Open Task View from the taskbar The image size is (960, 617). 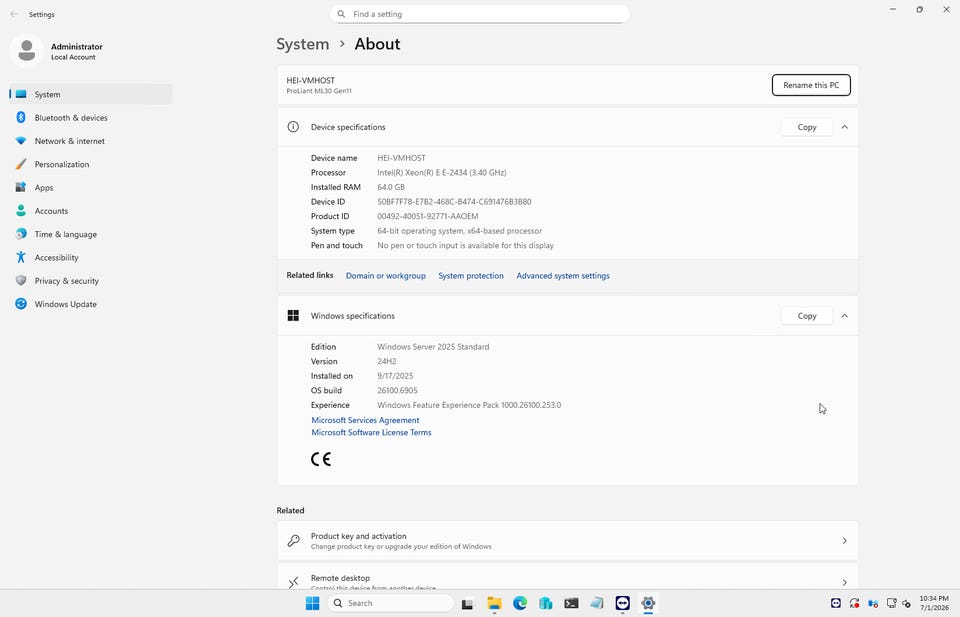(468, 604)
